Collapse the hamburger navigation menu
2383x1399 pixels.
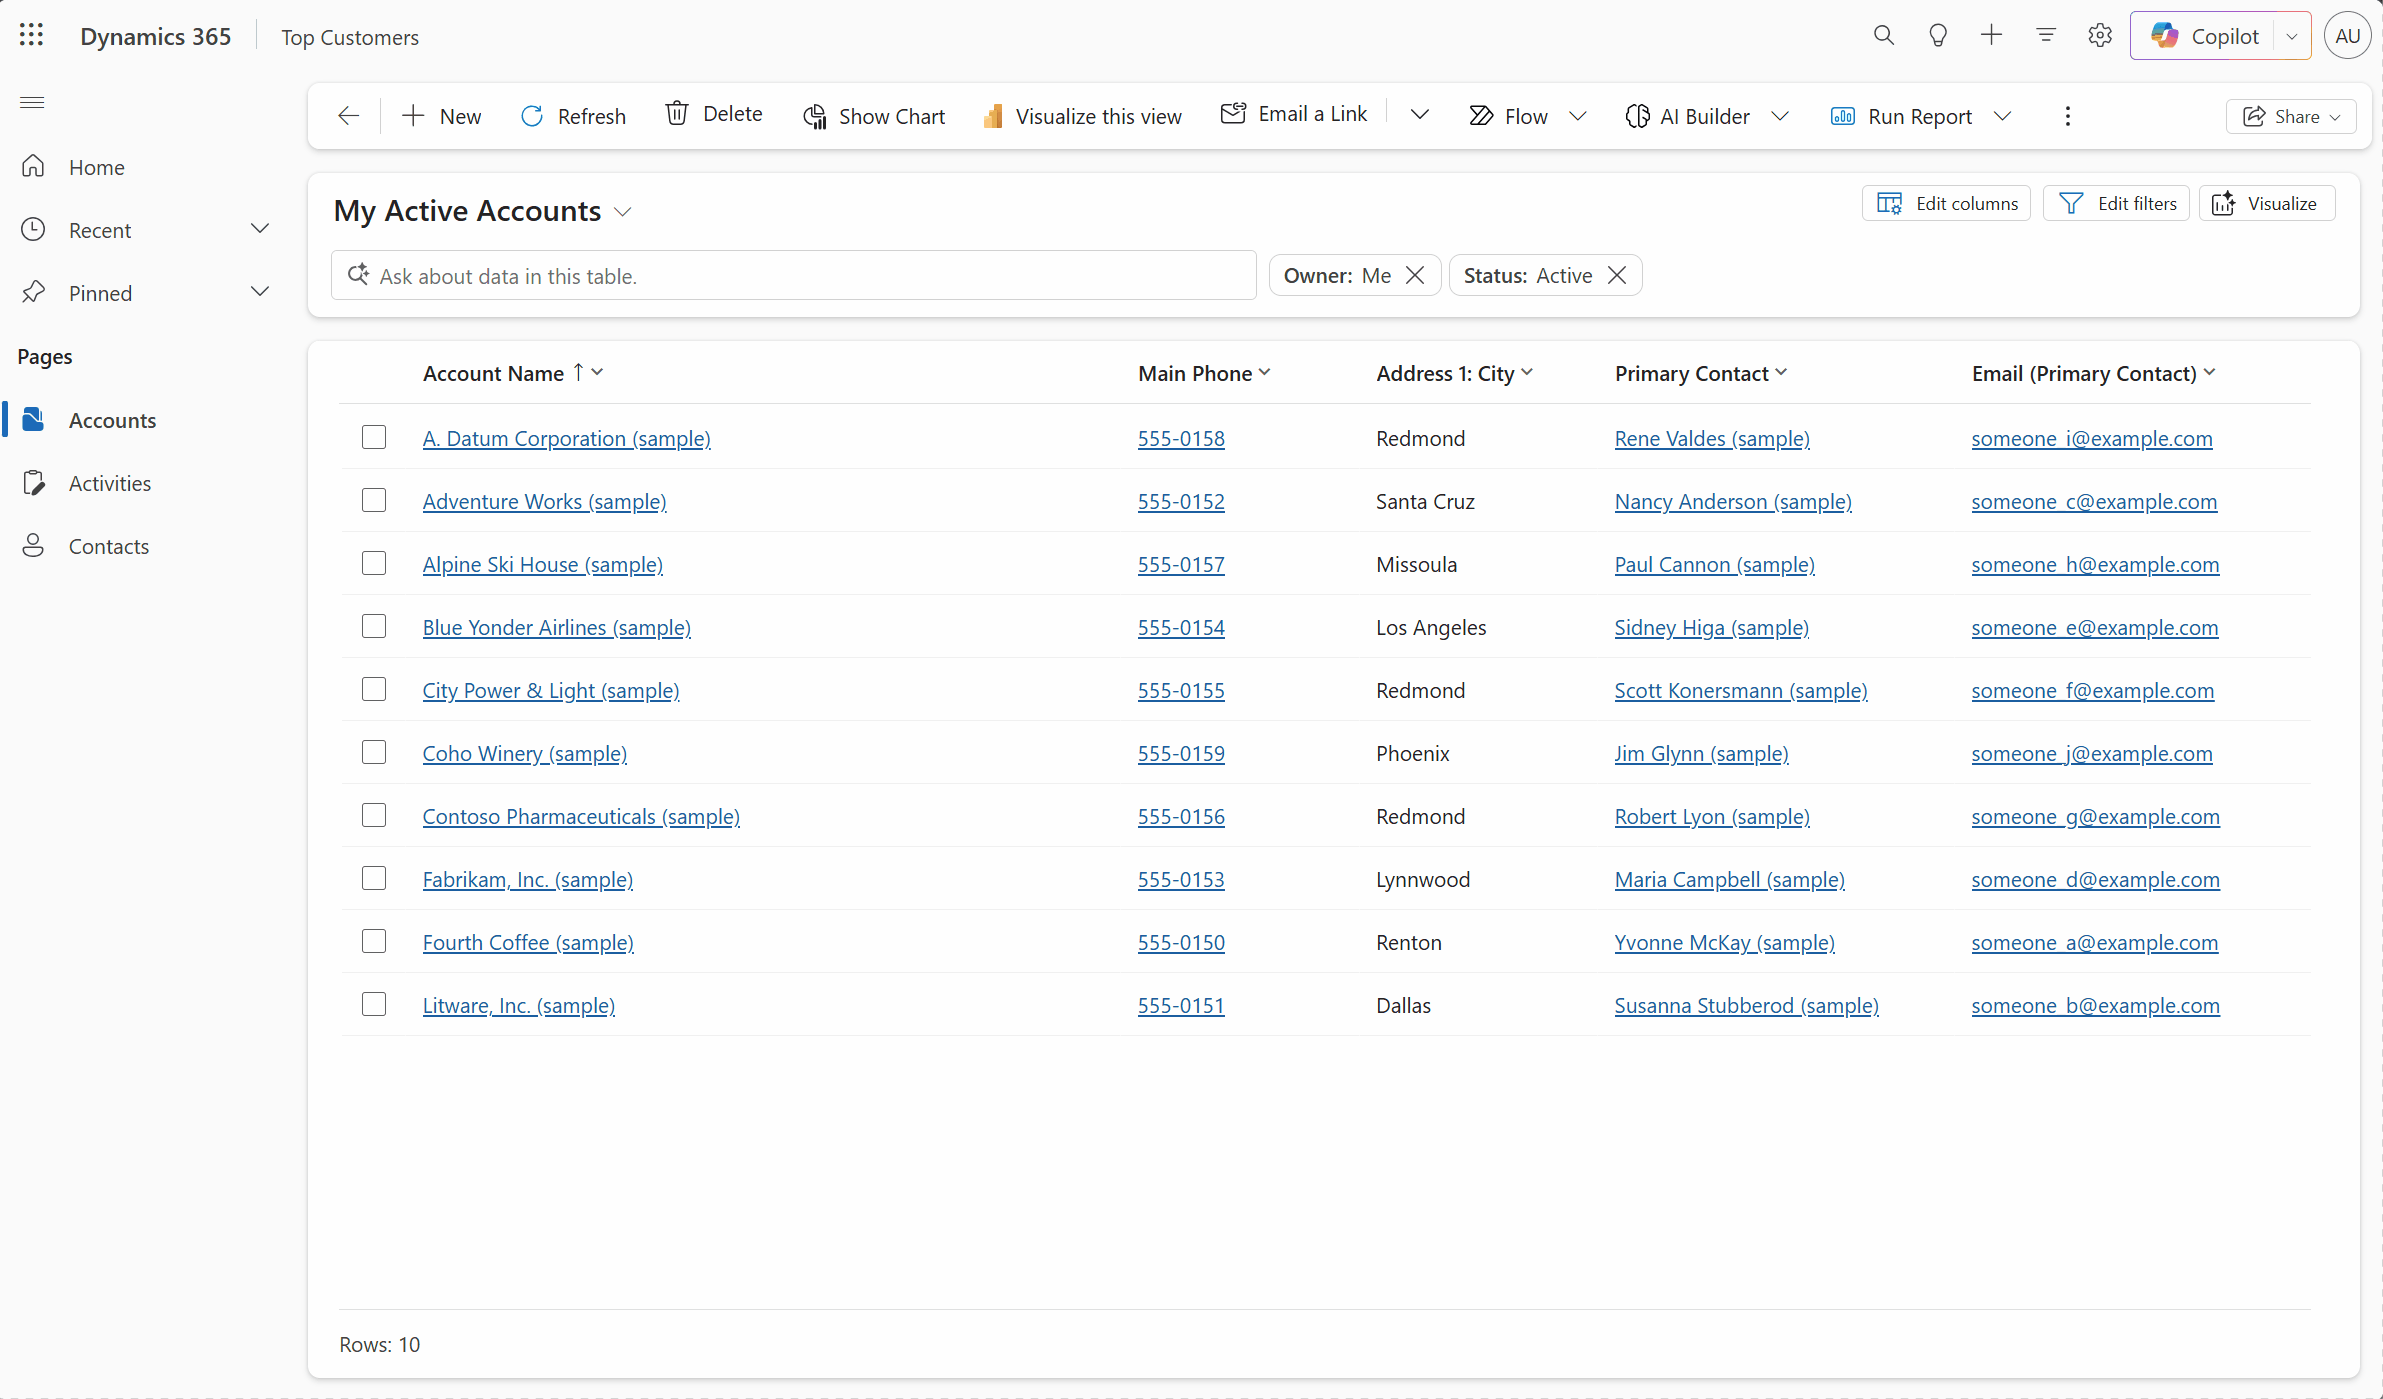(x=32, y=102)
